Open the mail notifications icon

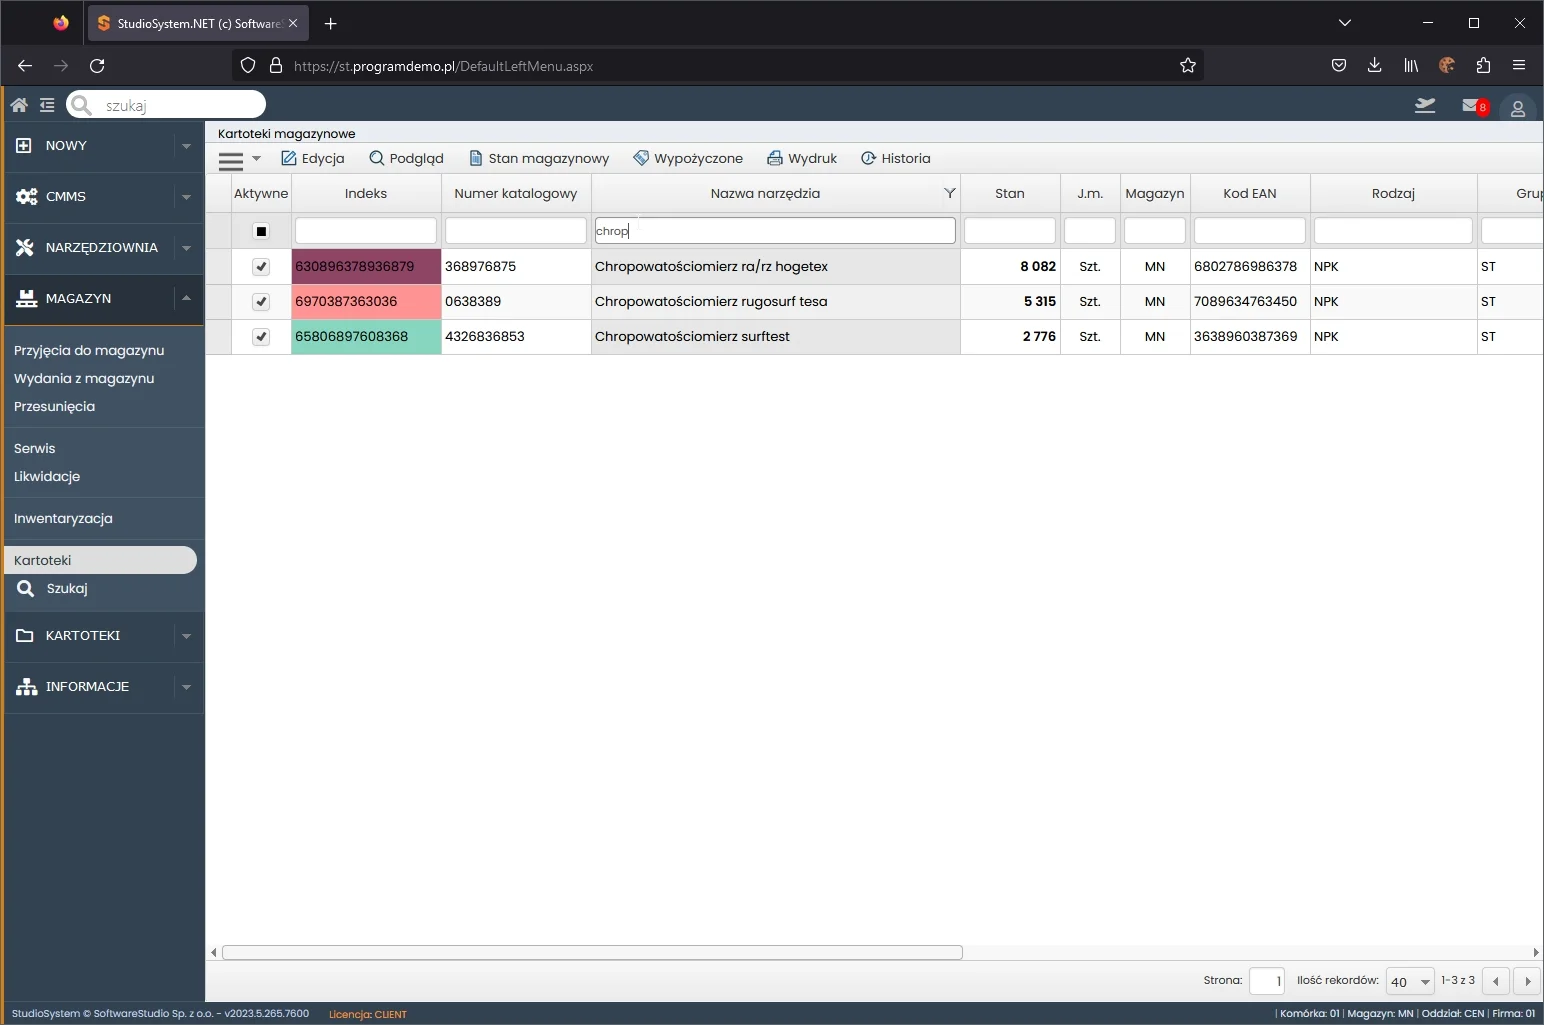click(1473, 106)
